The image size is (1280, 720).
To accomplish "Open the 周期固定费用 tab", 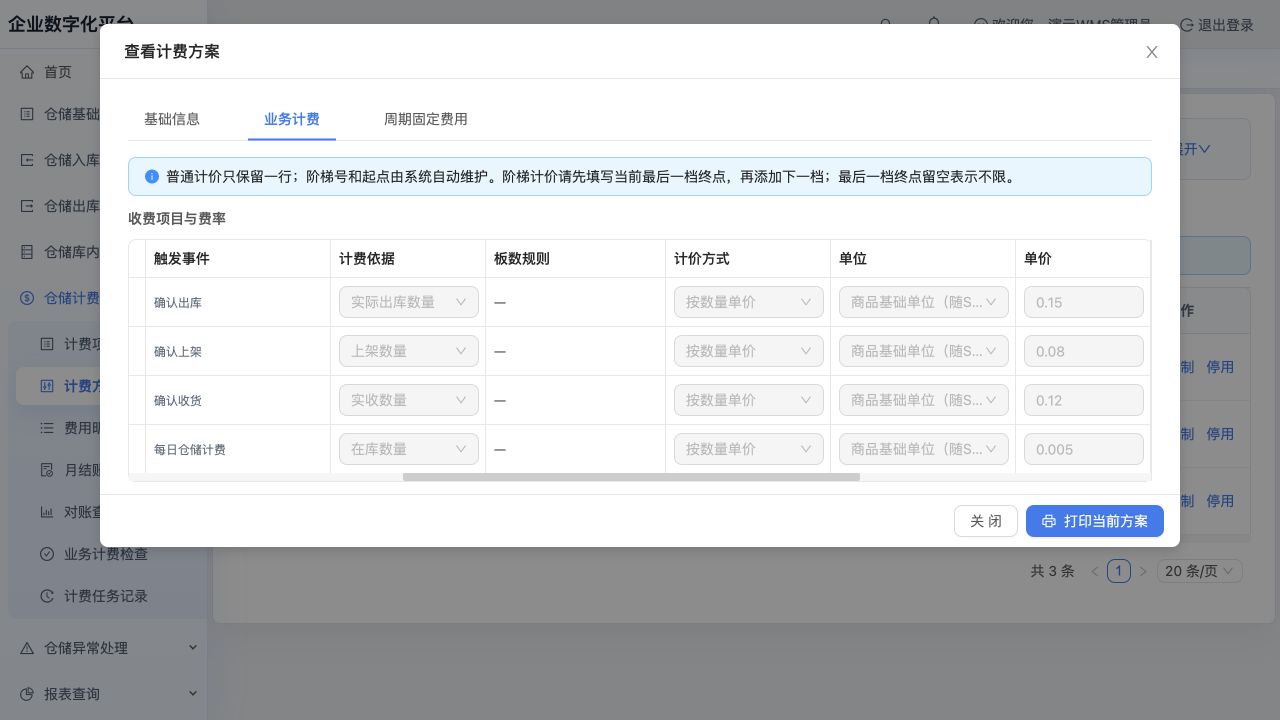I will [426, 119].
